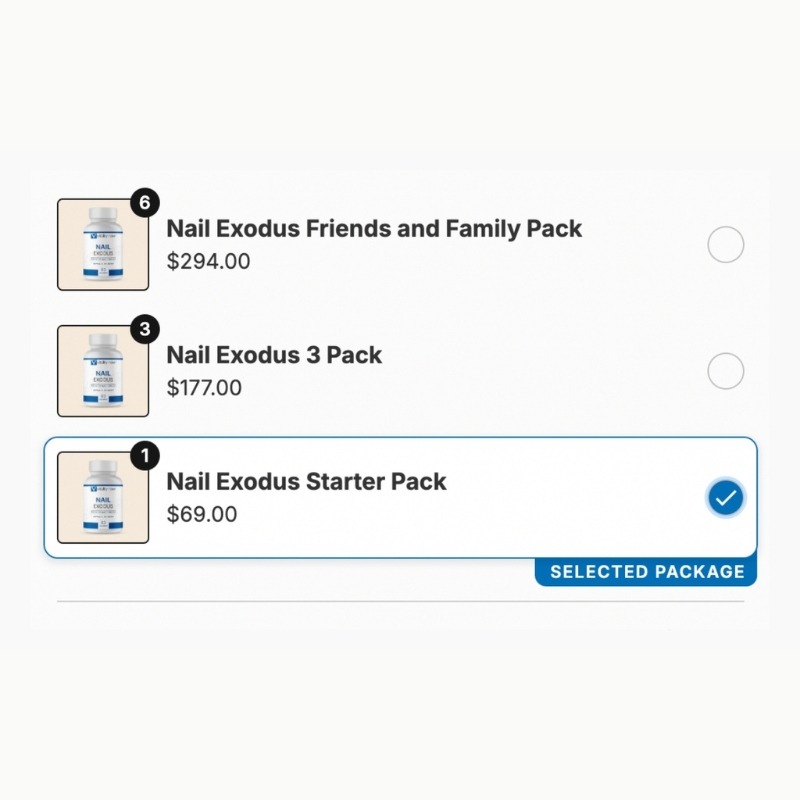800x800 pixels.
Task: Click the Starter Pack bottle thumbnail
Action: click(x=103, y=497)
